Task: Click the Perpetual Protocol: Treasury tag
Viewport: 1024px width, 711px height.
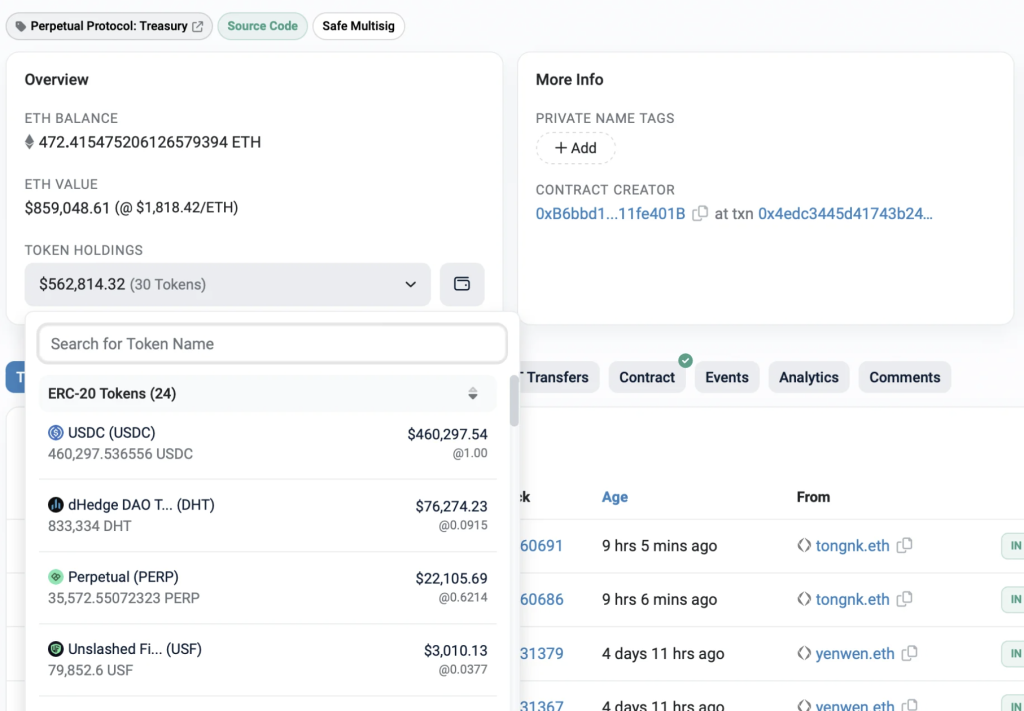Action: [x=109, y=27]
